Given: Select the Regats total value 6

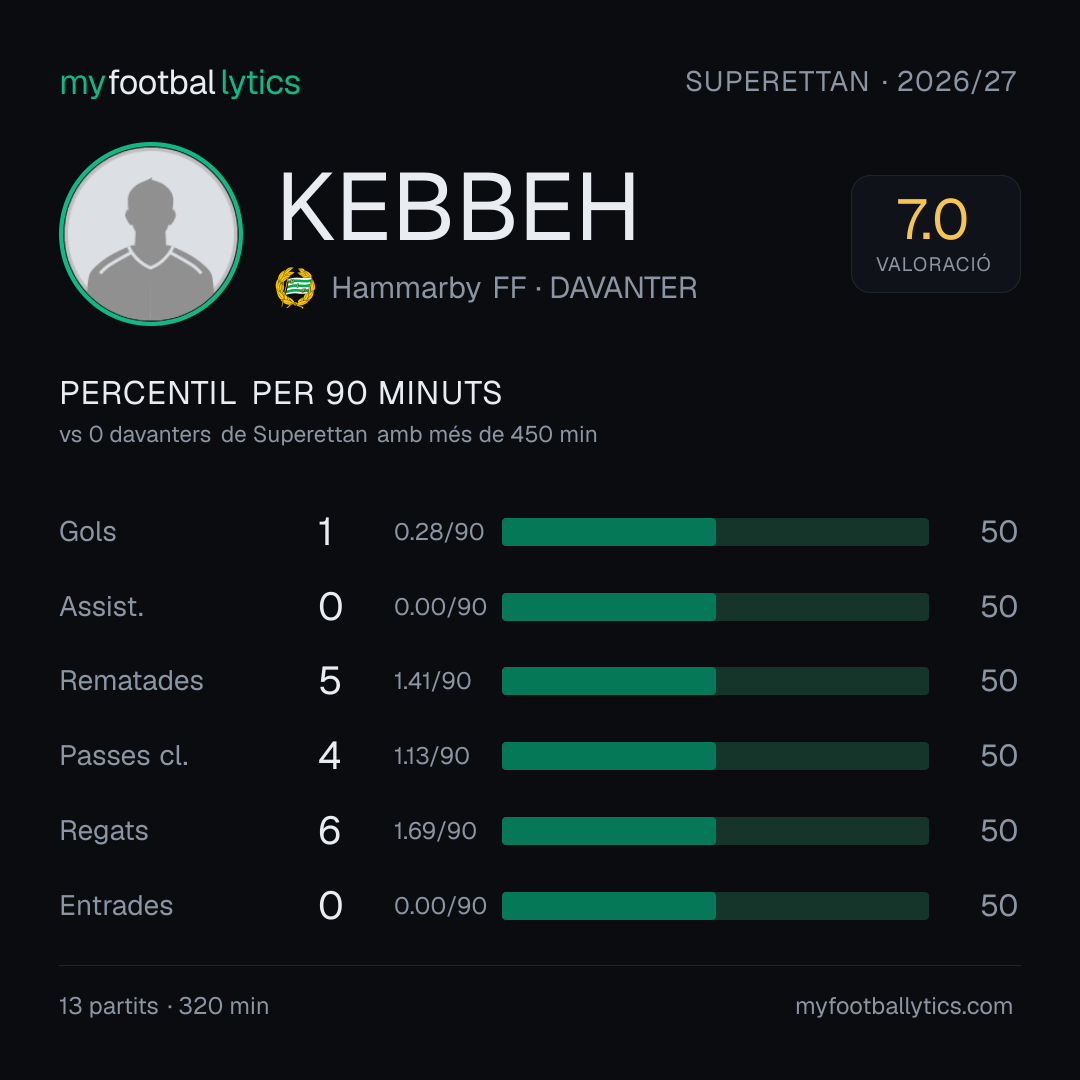Looking at the screenshot, I should 330,831.
